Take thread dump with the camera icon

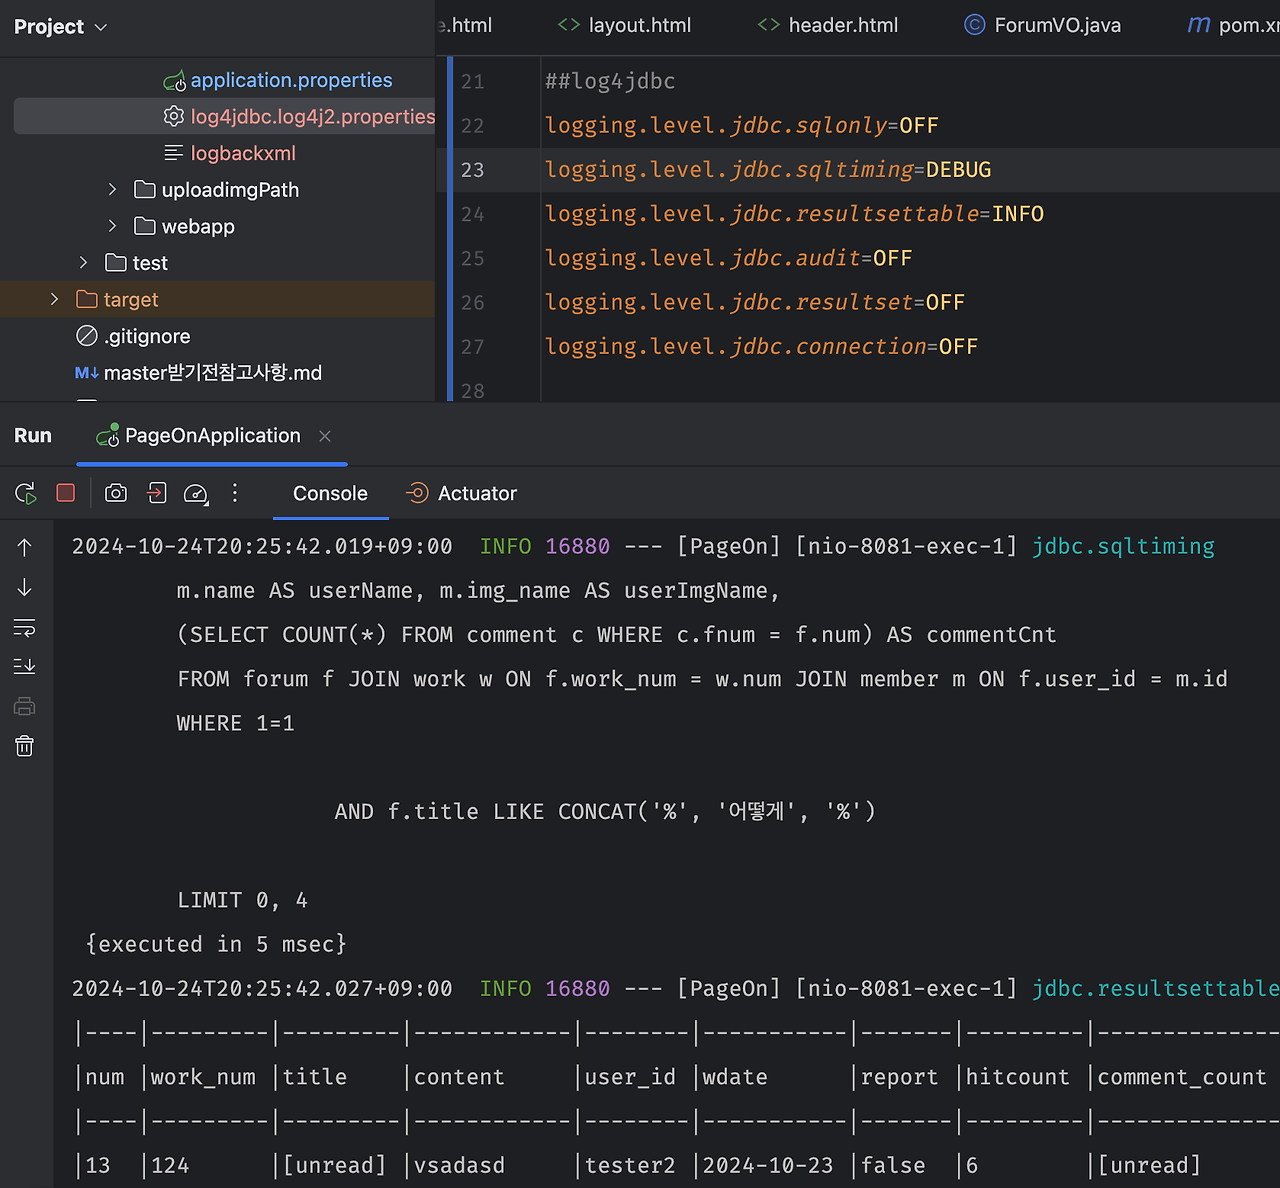coord(116,493)
